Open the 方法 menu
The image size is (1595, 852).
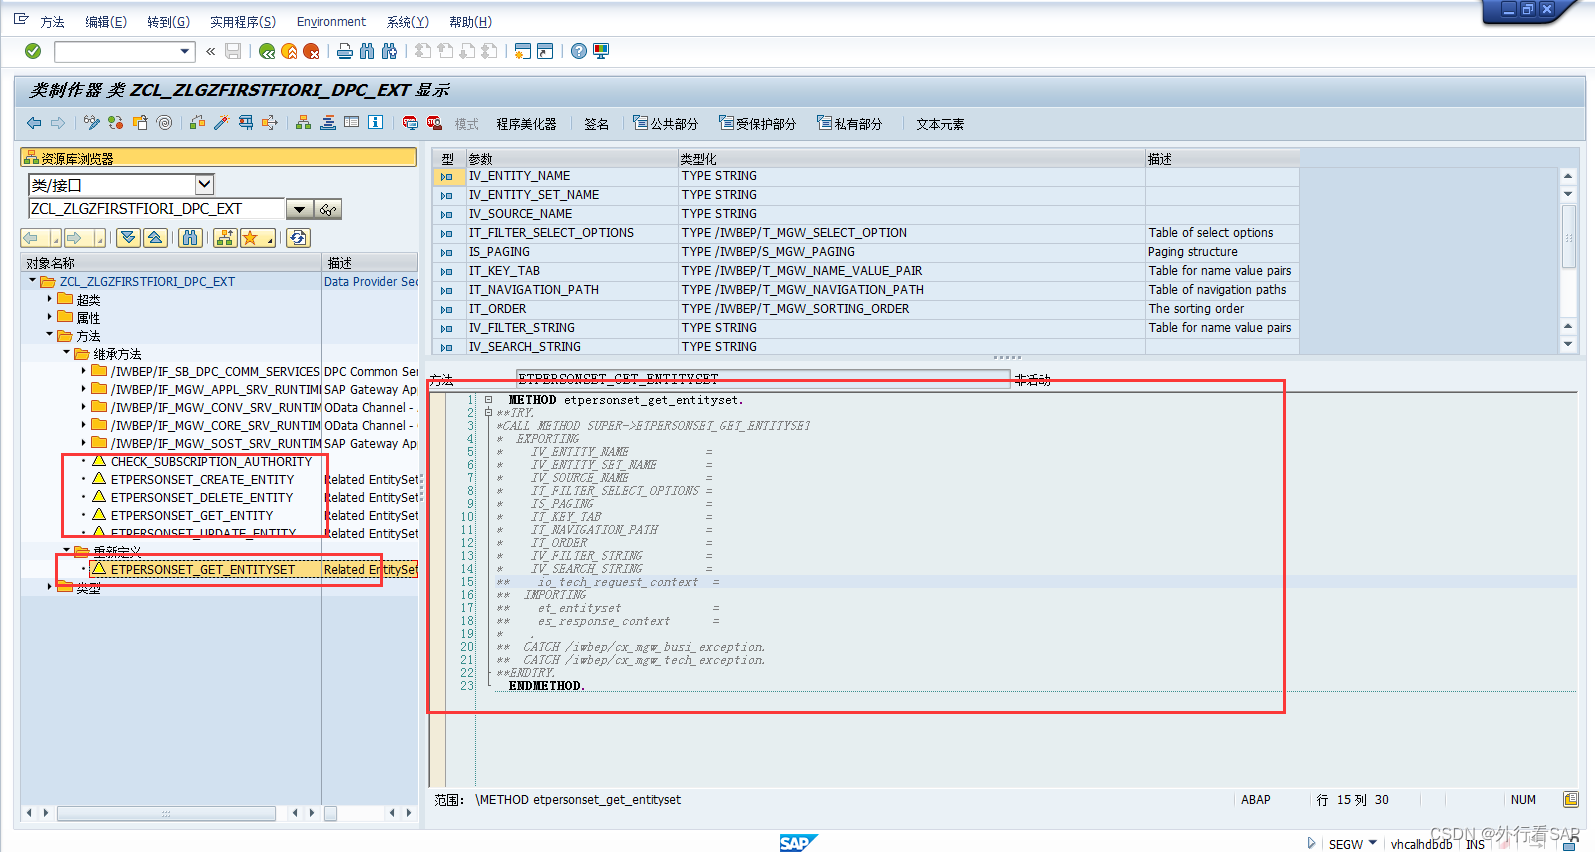(52, 22)
